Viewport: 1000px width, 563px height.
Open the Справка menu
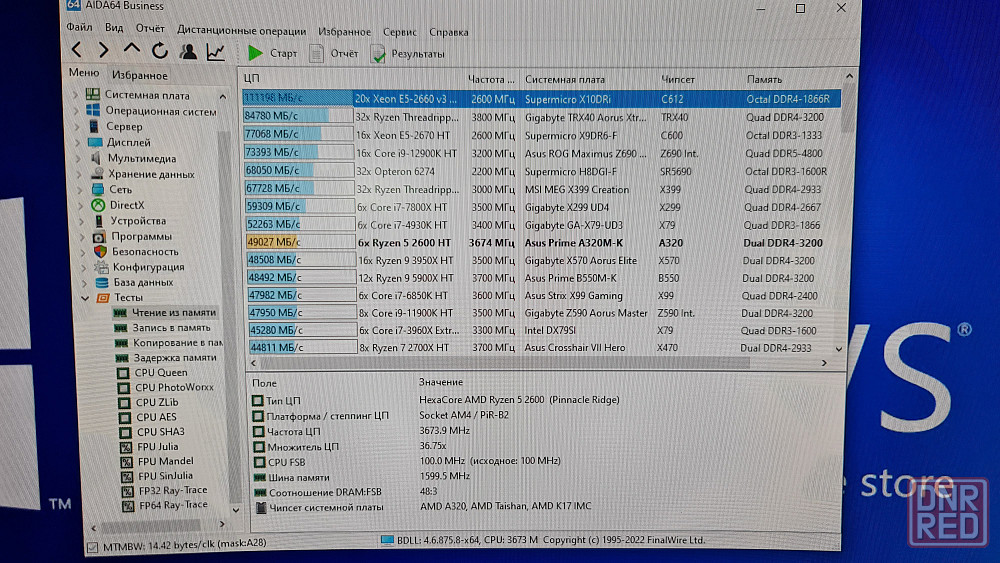coord(449,32)
